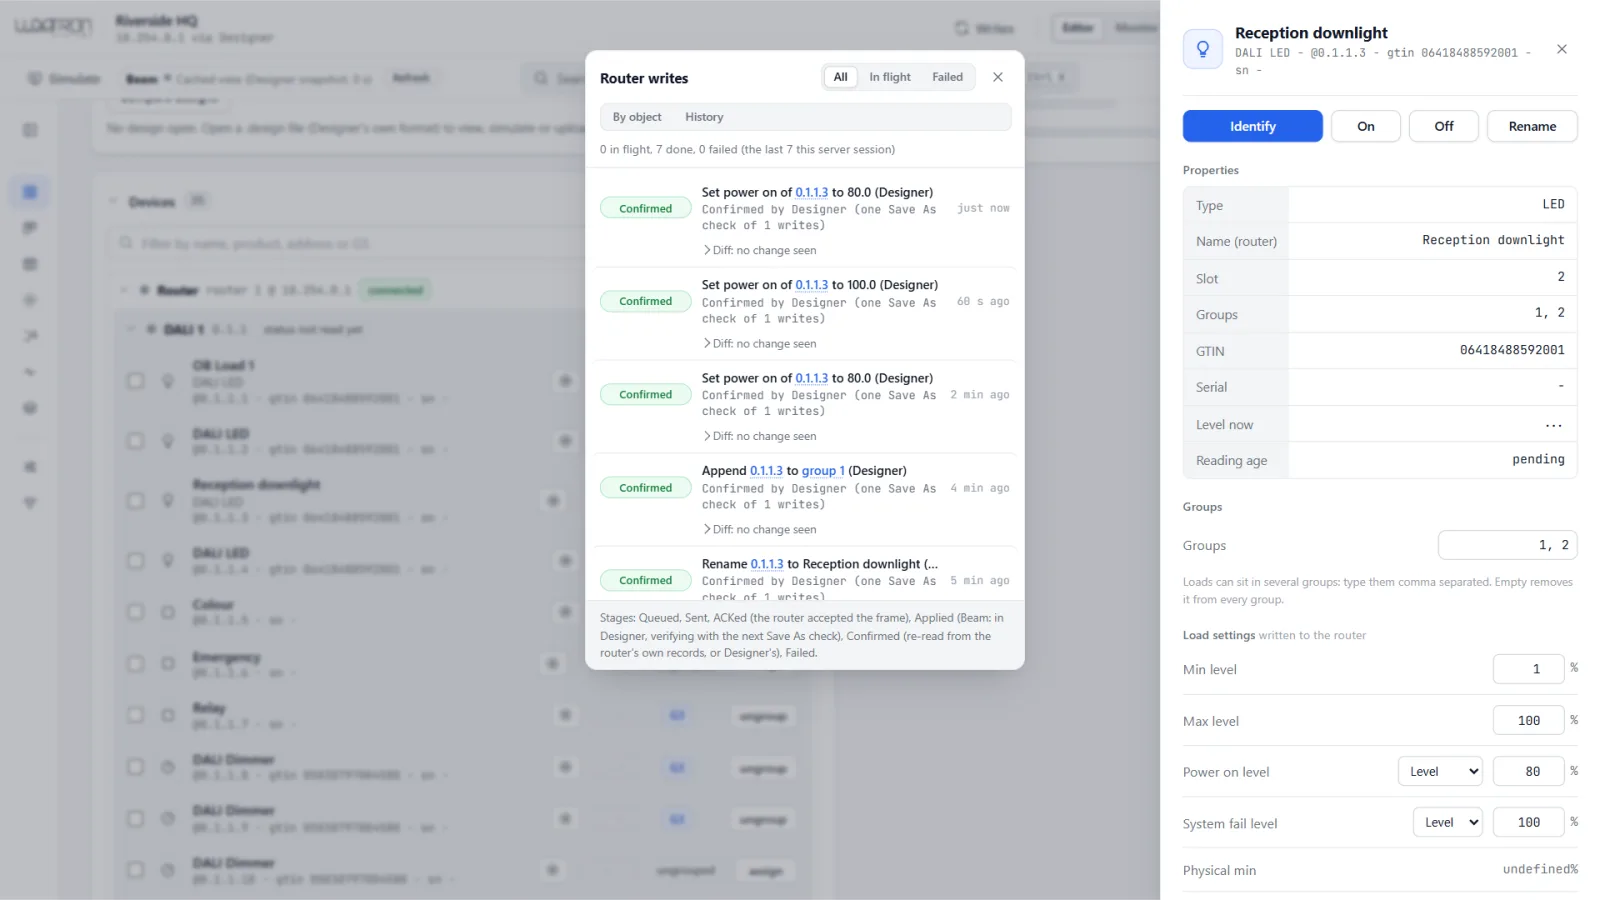Switch to the History view
The height and width of the screenshot is (900, 1600).
[x=704, y=117]
